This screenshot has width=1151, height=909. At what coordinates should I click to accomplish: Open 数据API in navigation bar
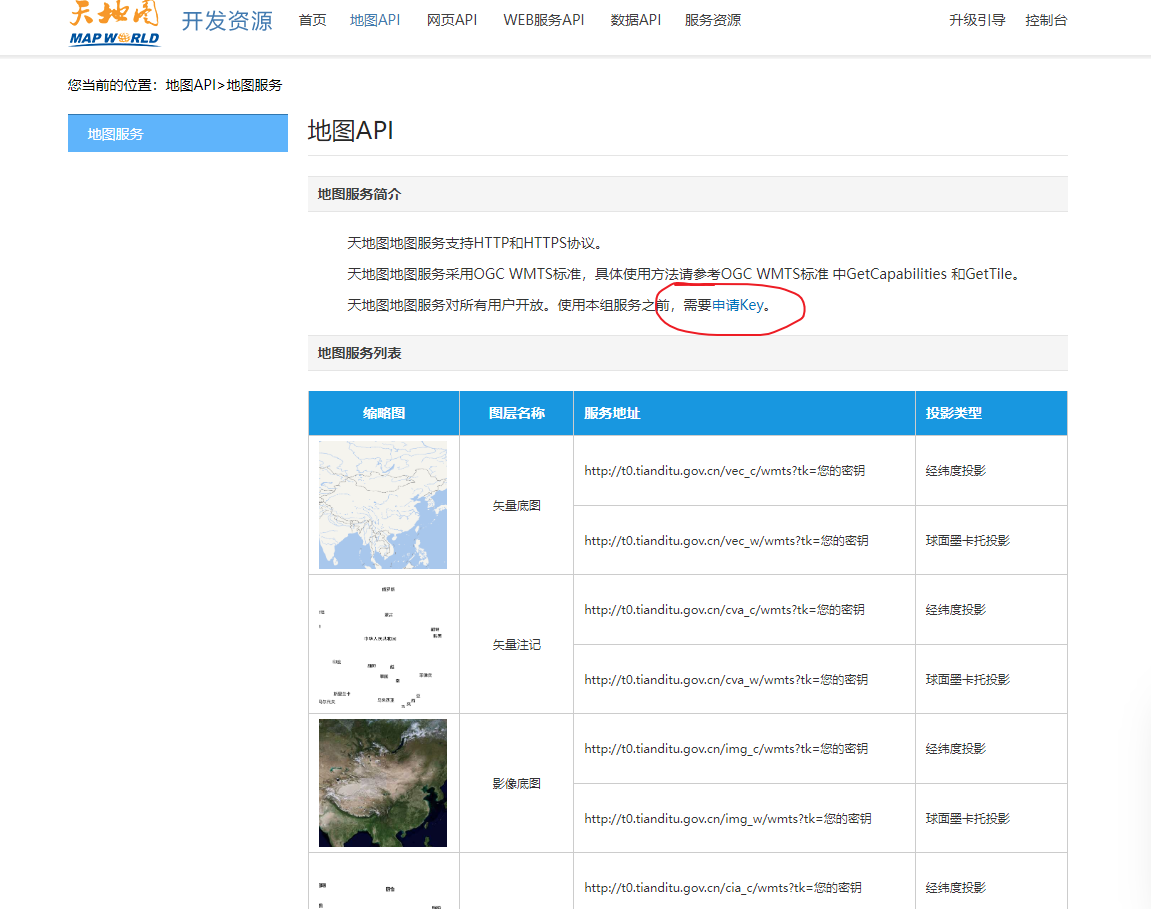635,20
